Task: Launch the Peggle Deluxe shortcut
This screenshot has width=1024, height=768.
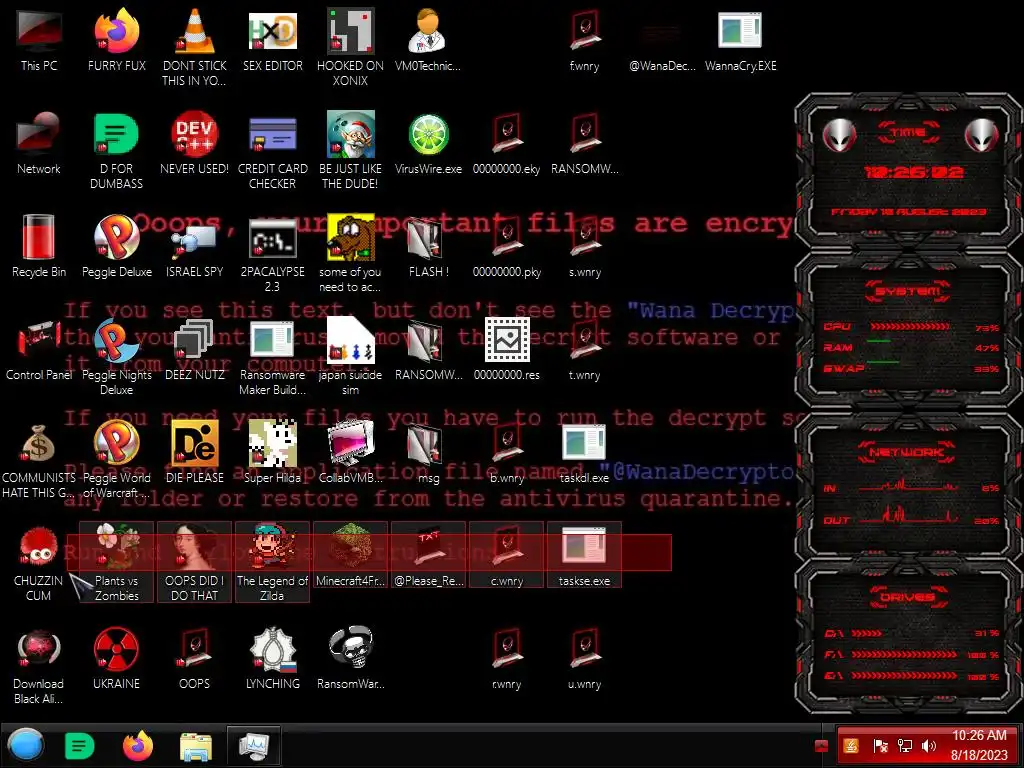Action: pos(116,246)
